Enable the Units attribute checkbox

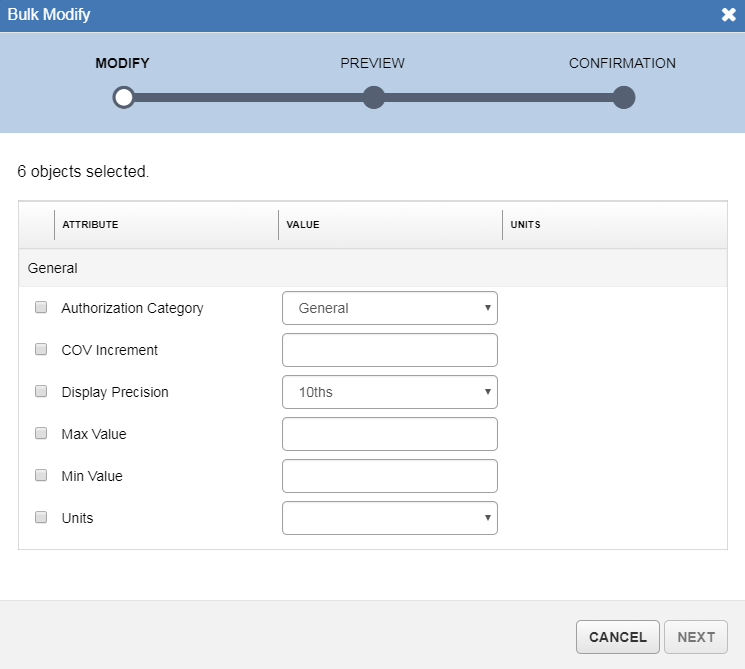[41, 518]
